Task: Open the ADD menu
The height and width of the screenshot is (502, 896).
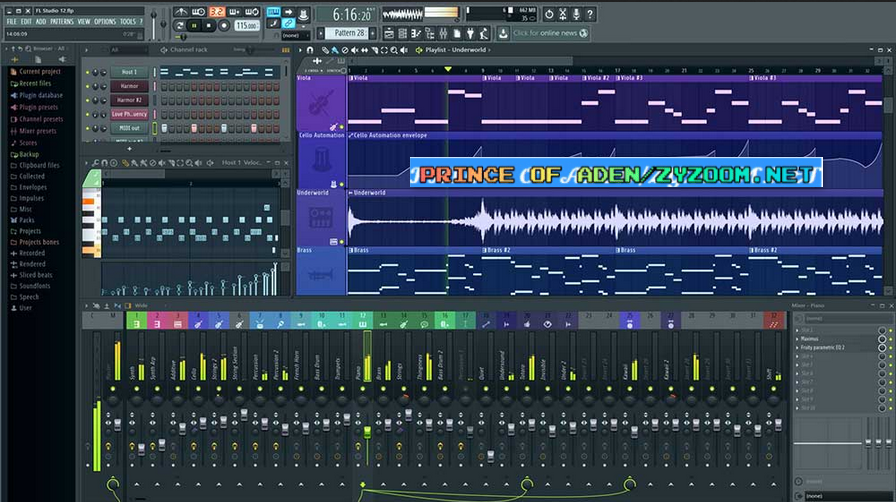Action: coord(41,22)
